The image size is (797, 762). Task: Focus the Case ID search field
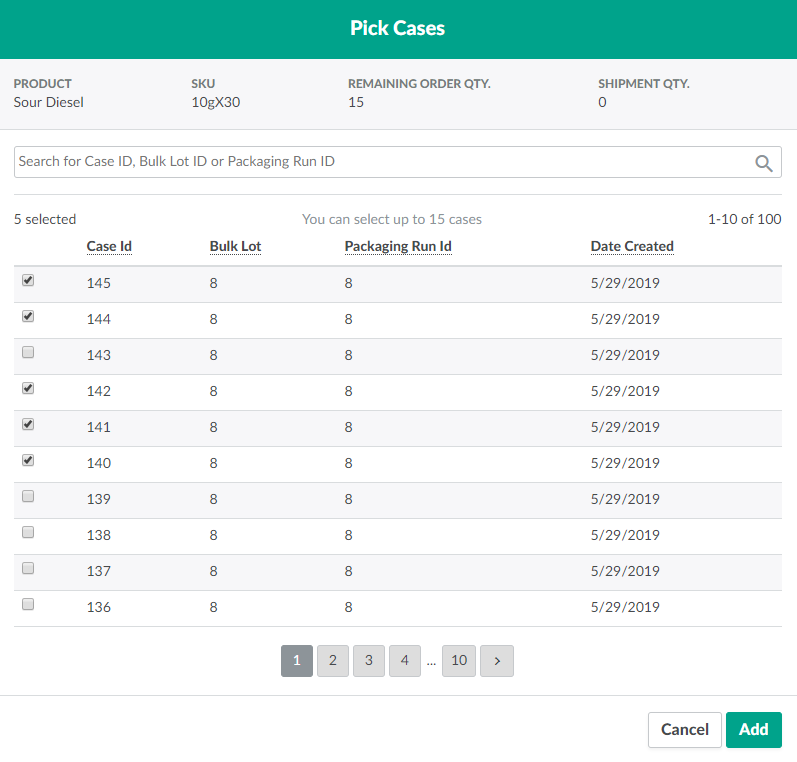pos(380,162)
